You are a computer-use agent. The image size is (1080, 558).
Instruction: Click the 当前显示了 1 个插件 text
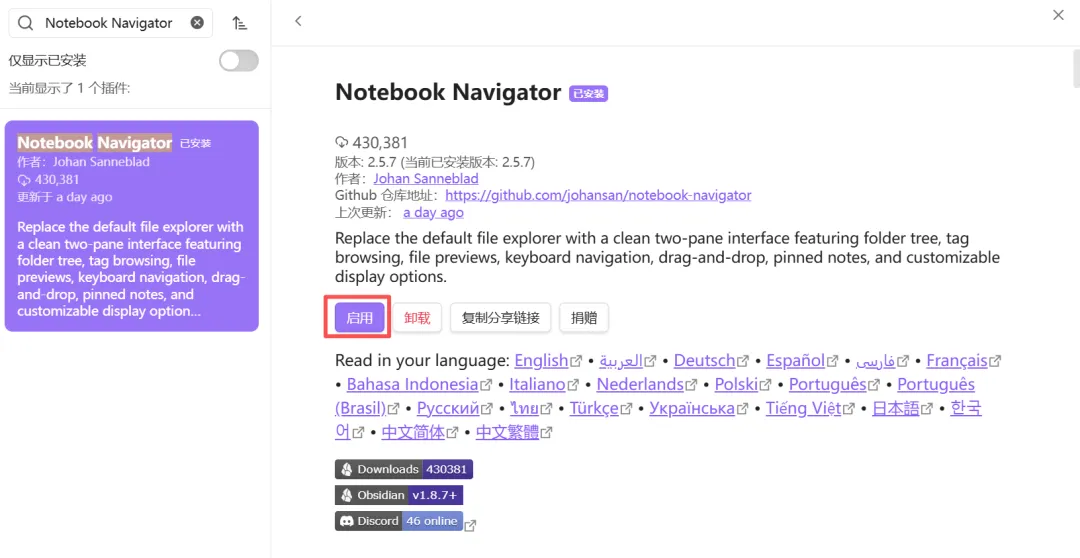[x=69, y=87]
